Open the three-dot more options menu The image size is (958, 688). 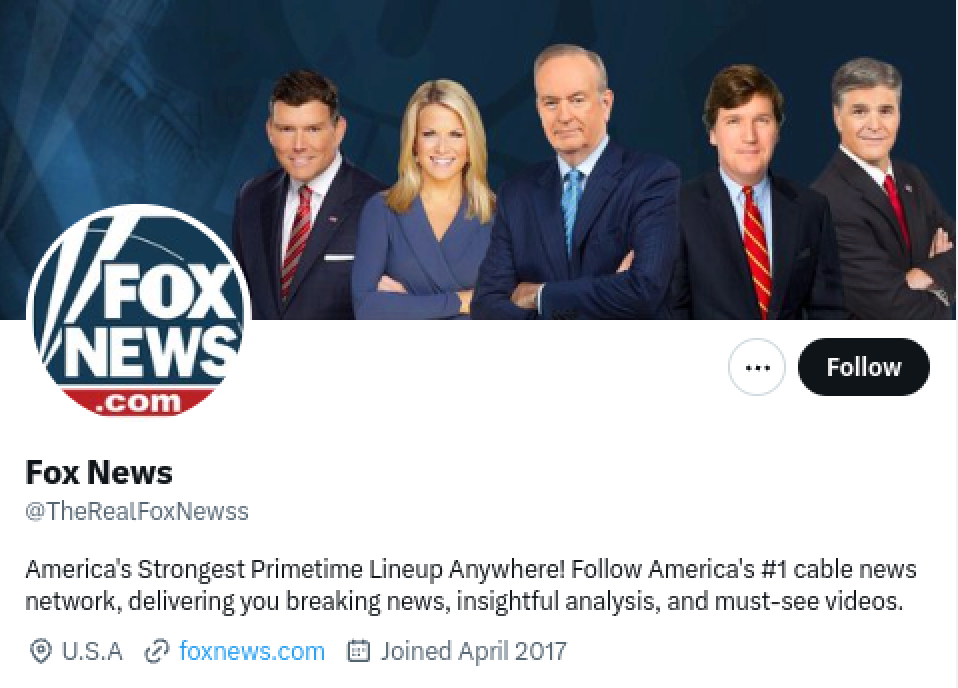757,367
